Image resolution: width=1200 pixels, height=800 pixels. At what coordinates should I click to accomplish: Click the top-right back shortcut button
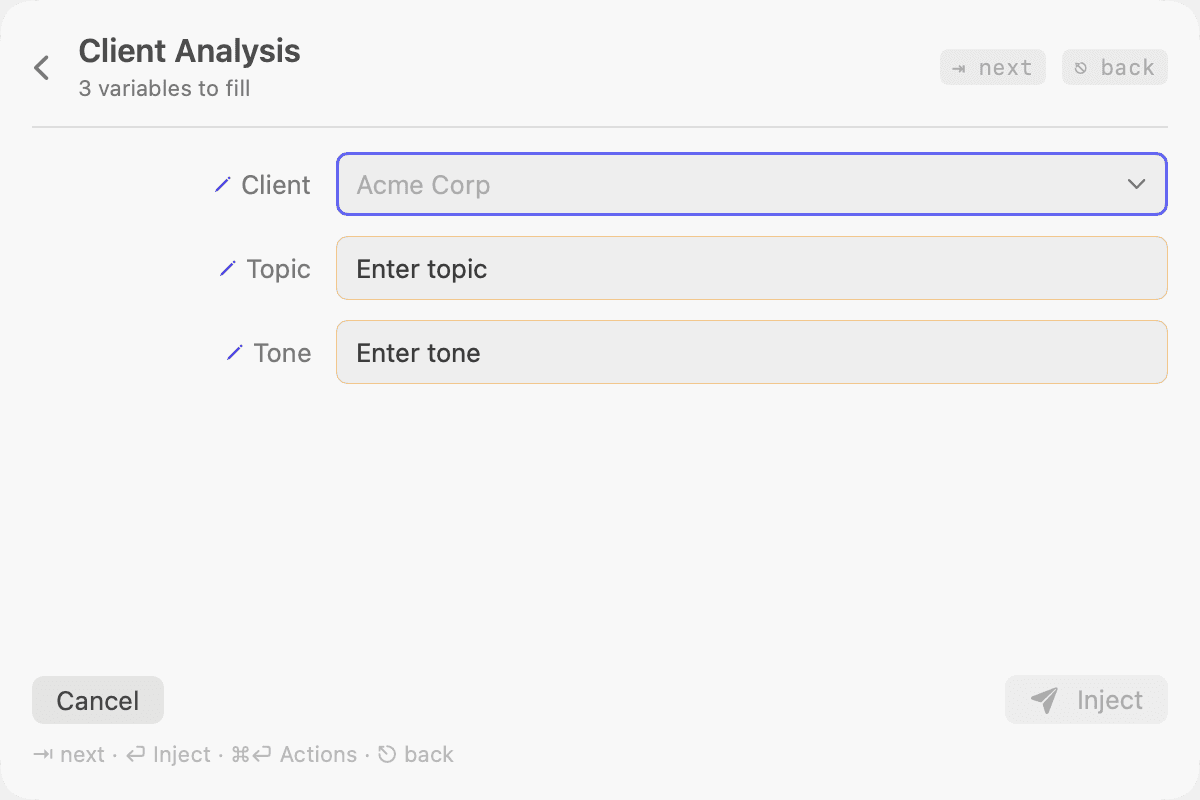tap(1115, 68)
